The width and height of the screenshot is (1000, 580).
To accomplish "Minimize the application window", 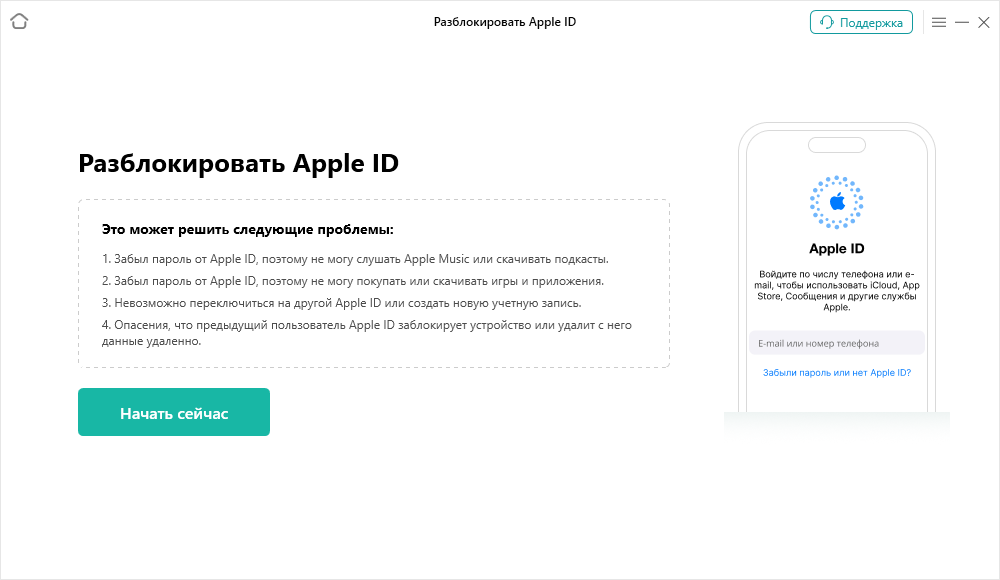I will [x=962, y=22].
